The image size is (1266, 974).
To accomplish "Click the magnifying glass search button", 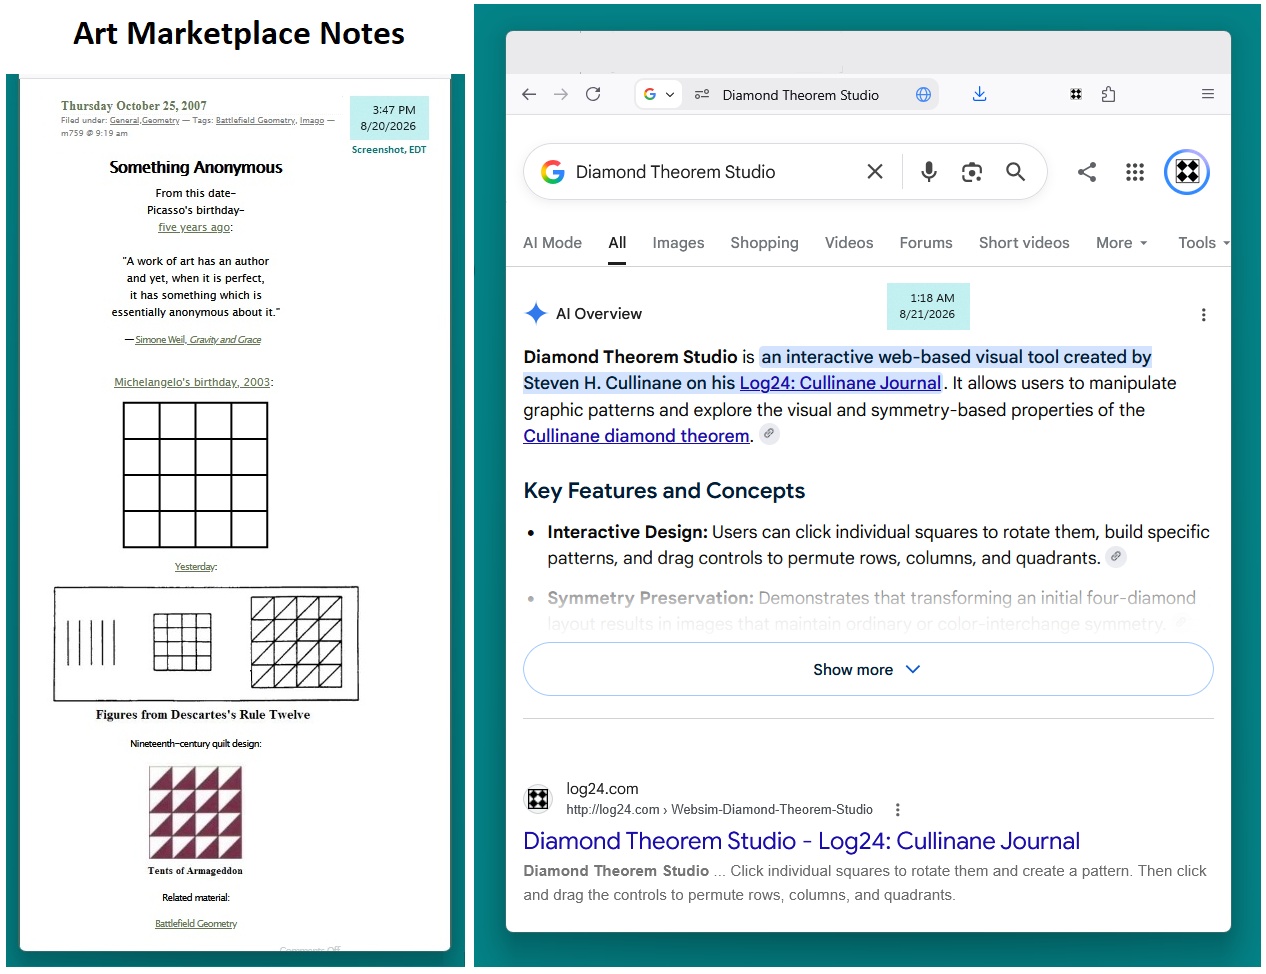I will tap(1015, 172).
